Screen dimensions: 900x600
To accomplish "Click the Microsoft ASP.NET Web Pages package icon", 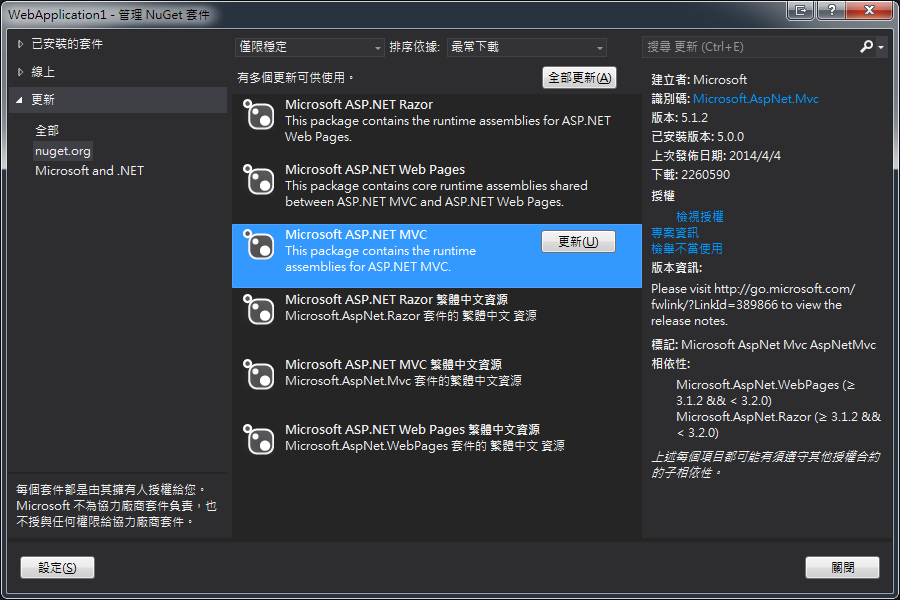I will (259, 180).
